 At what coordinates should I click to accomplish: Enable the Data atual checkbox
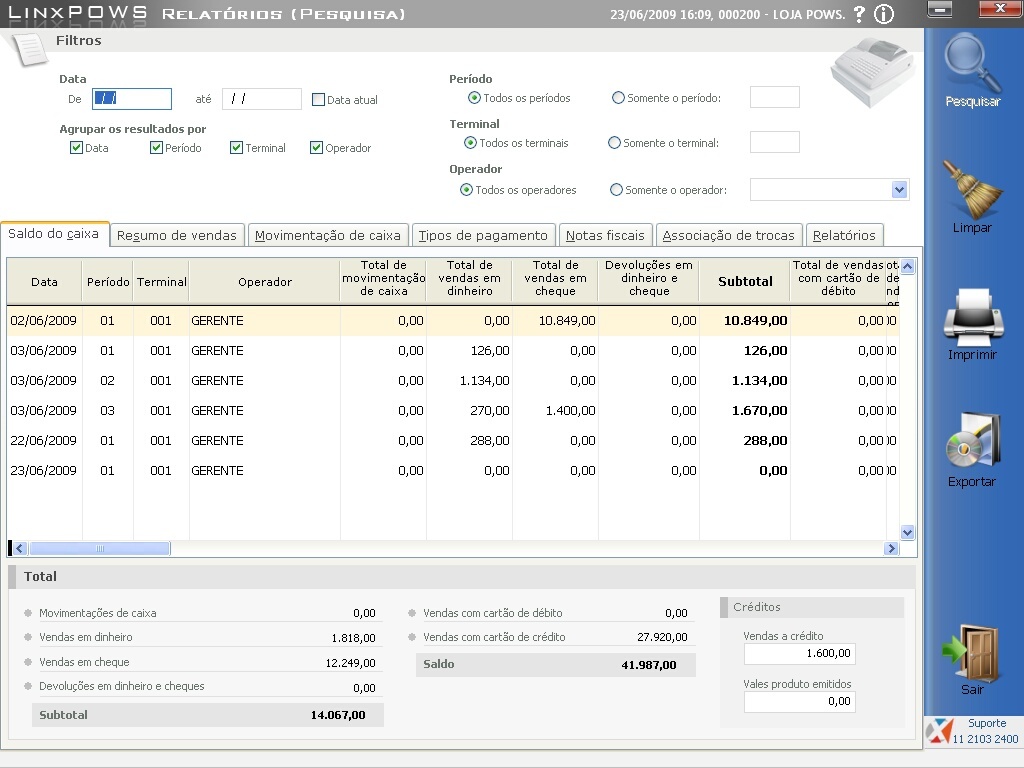(319, 100)
